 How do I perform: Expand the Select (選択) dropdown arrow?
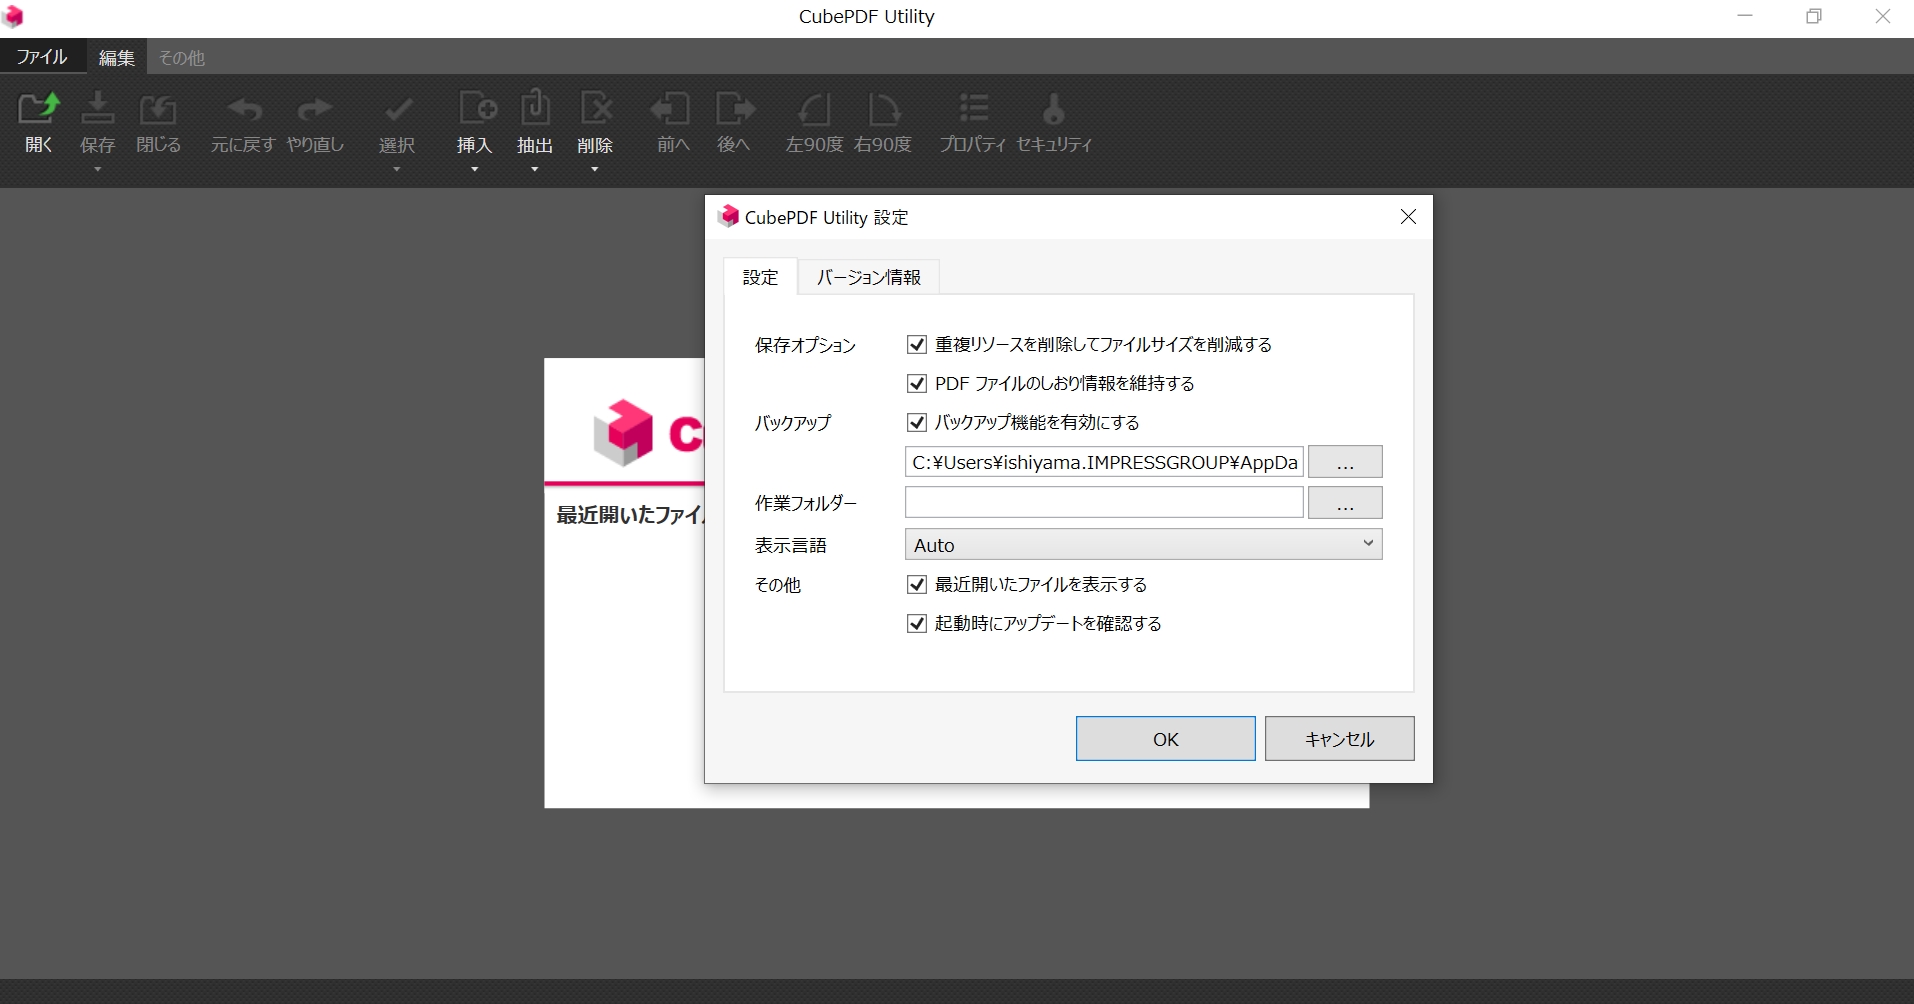[397, 169]
